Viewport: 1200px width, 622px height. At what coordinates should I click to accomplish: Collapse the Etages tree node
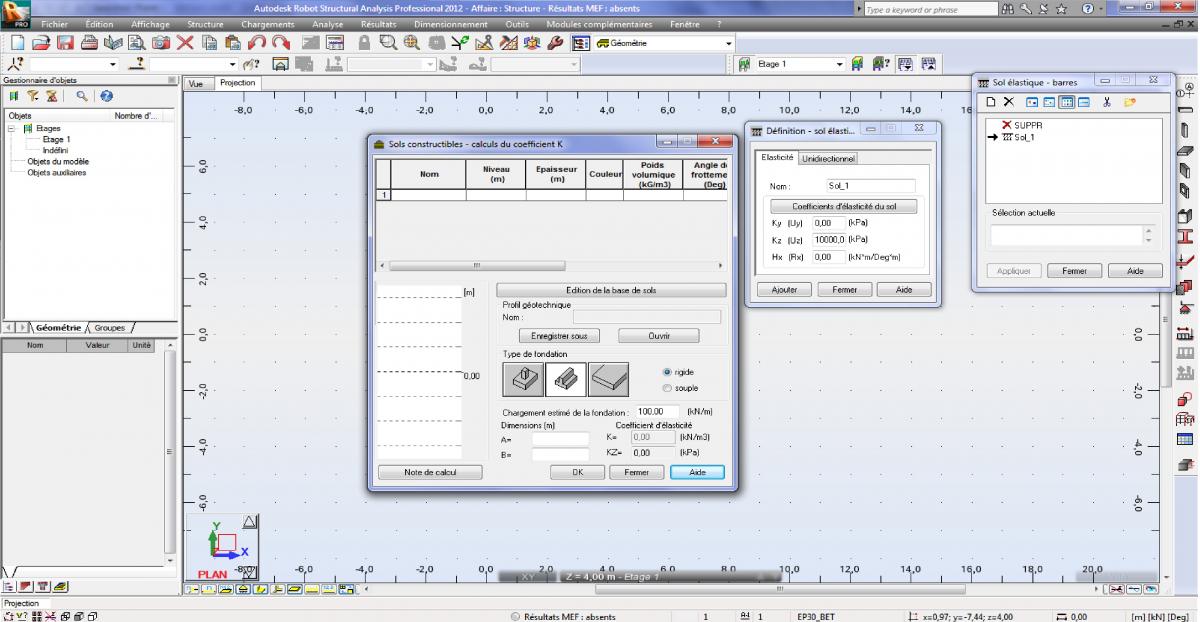point(12,128)
